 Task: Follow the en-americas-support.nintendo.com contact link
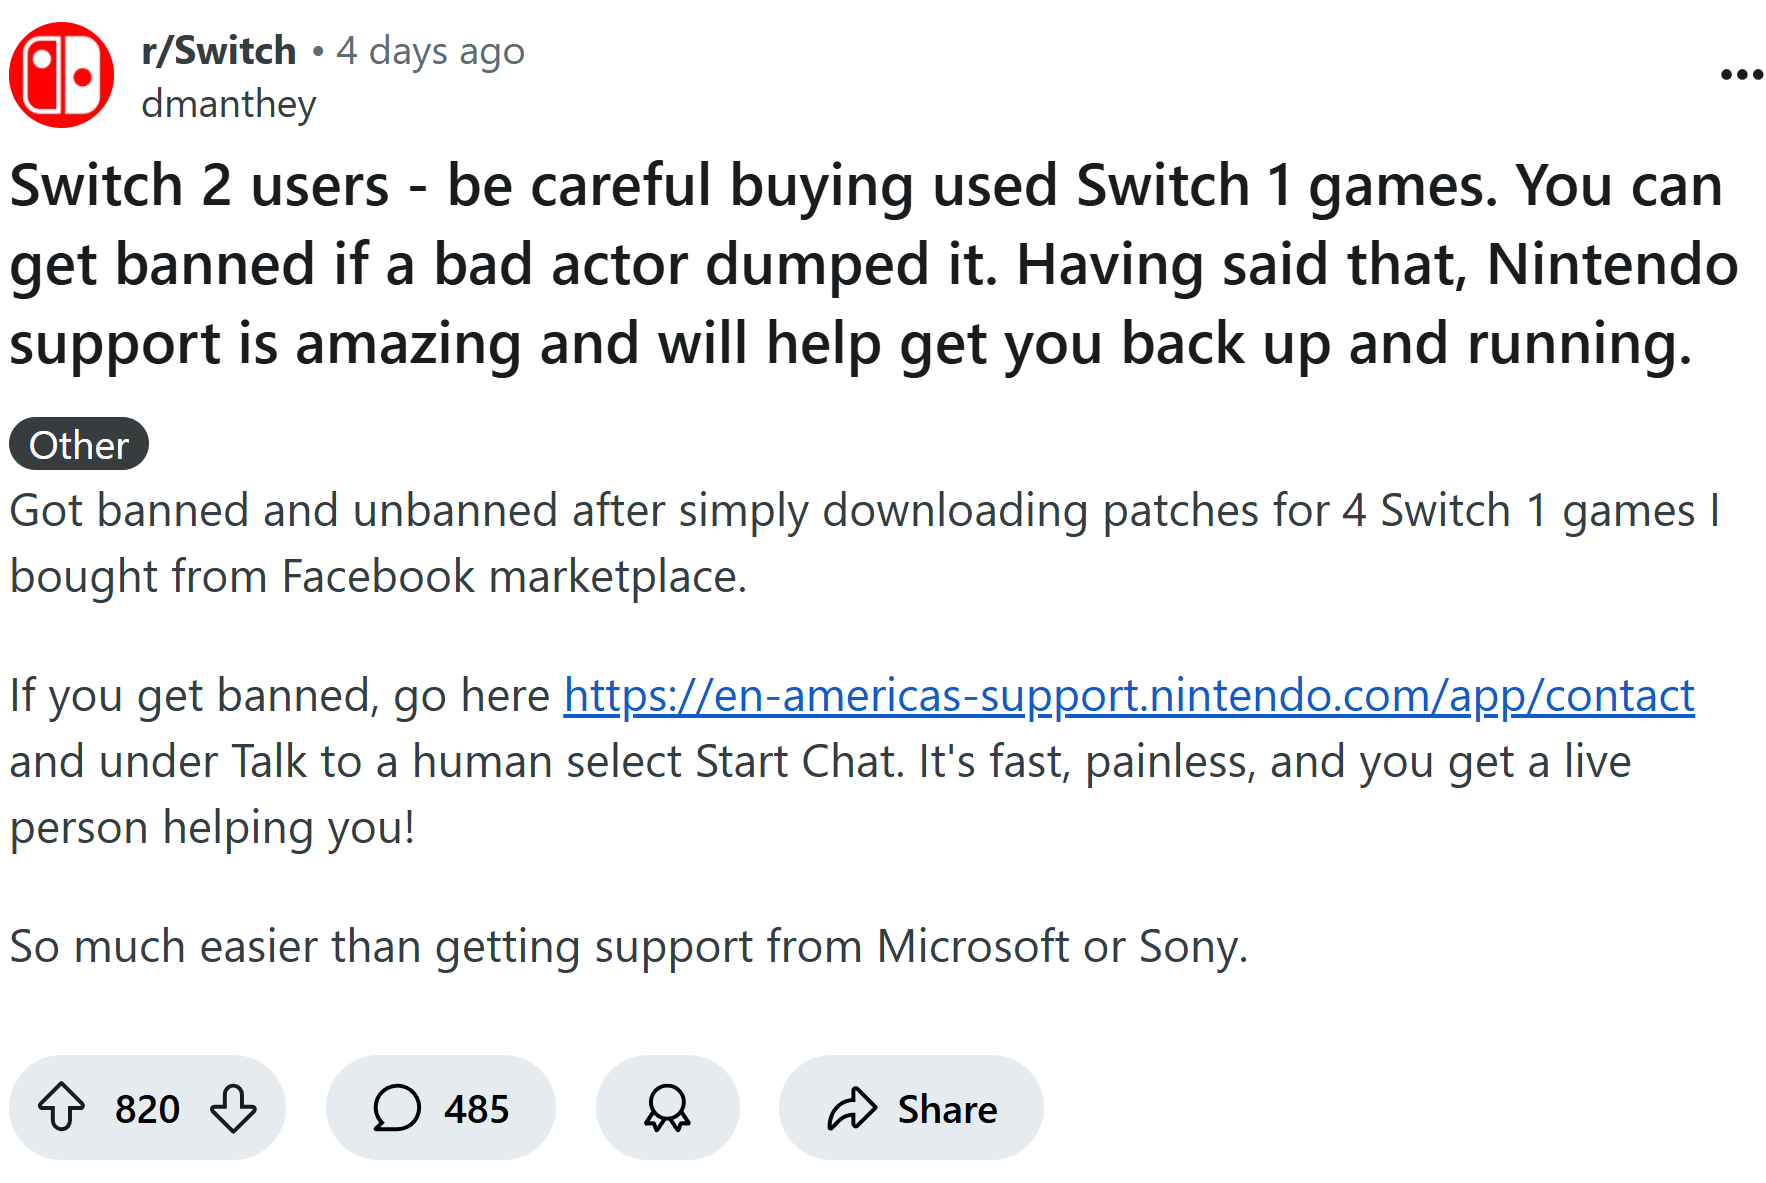[x=1129, y=695]
